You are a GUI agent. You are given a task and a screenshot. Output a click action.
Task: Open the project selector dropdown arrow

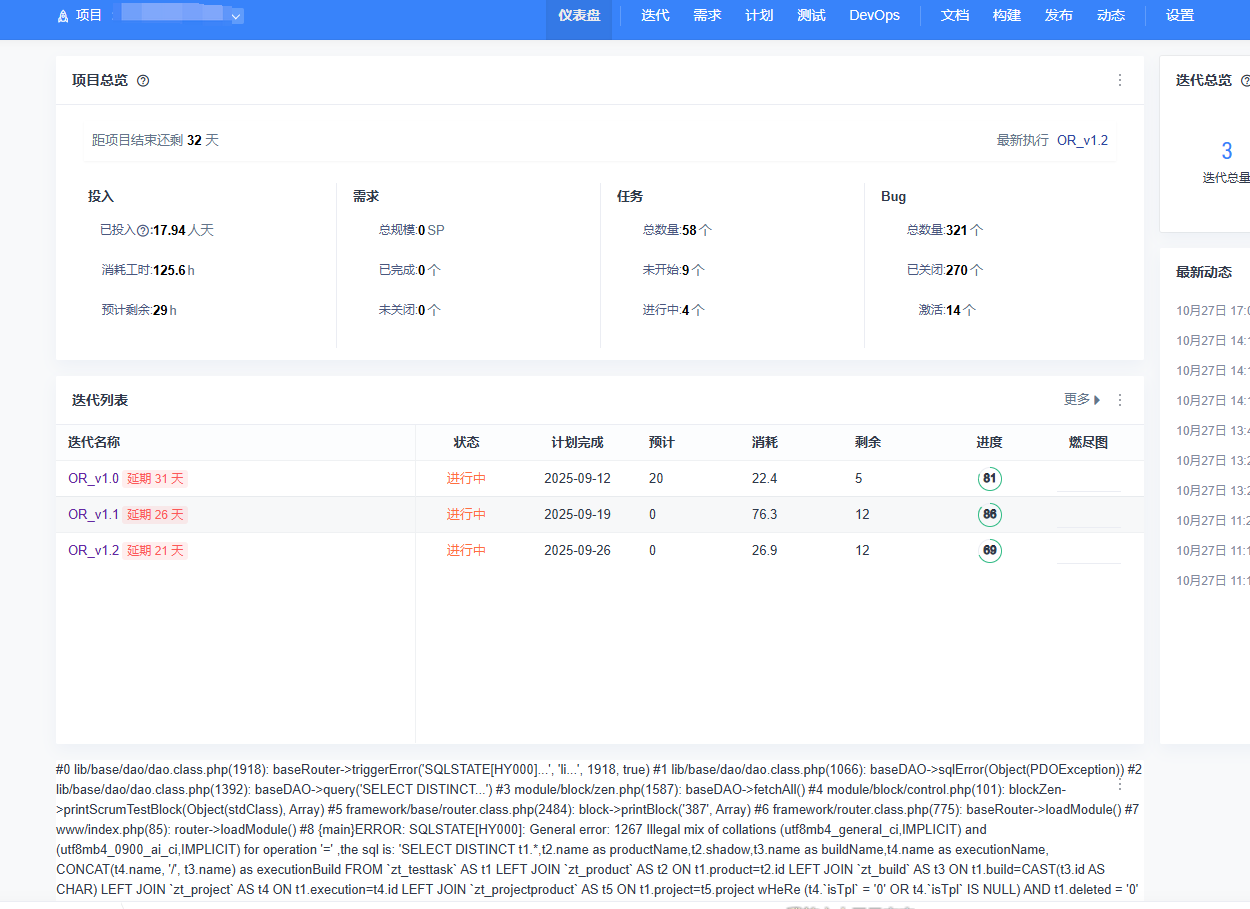236,16
